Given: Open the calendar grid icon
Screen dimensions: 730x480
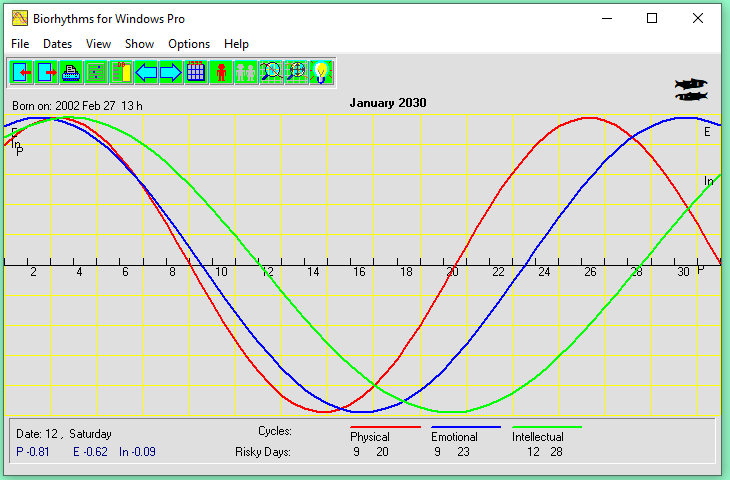Looking at the screenshot, I should [x=196, y=72].
